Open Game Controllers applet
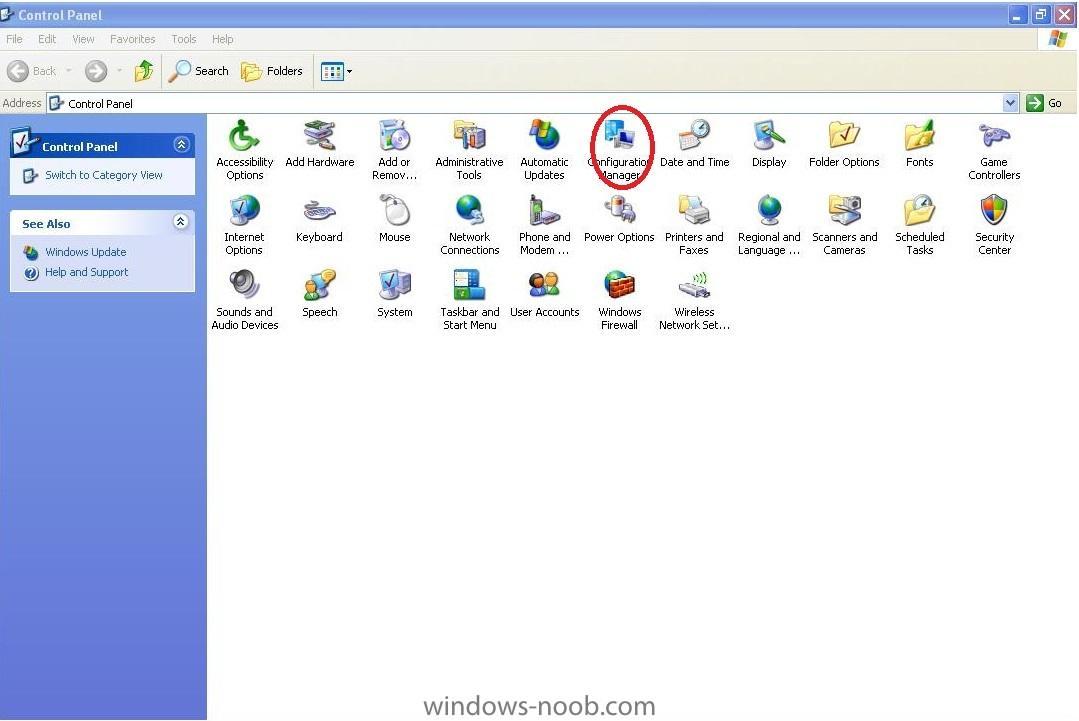This screenshot has width=1079, height=721. click(994, 150)
